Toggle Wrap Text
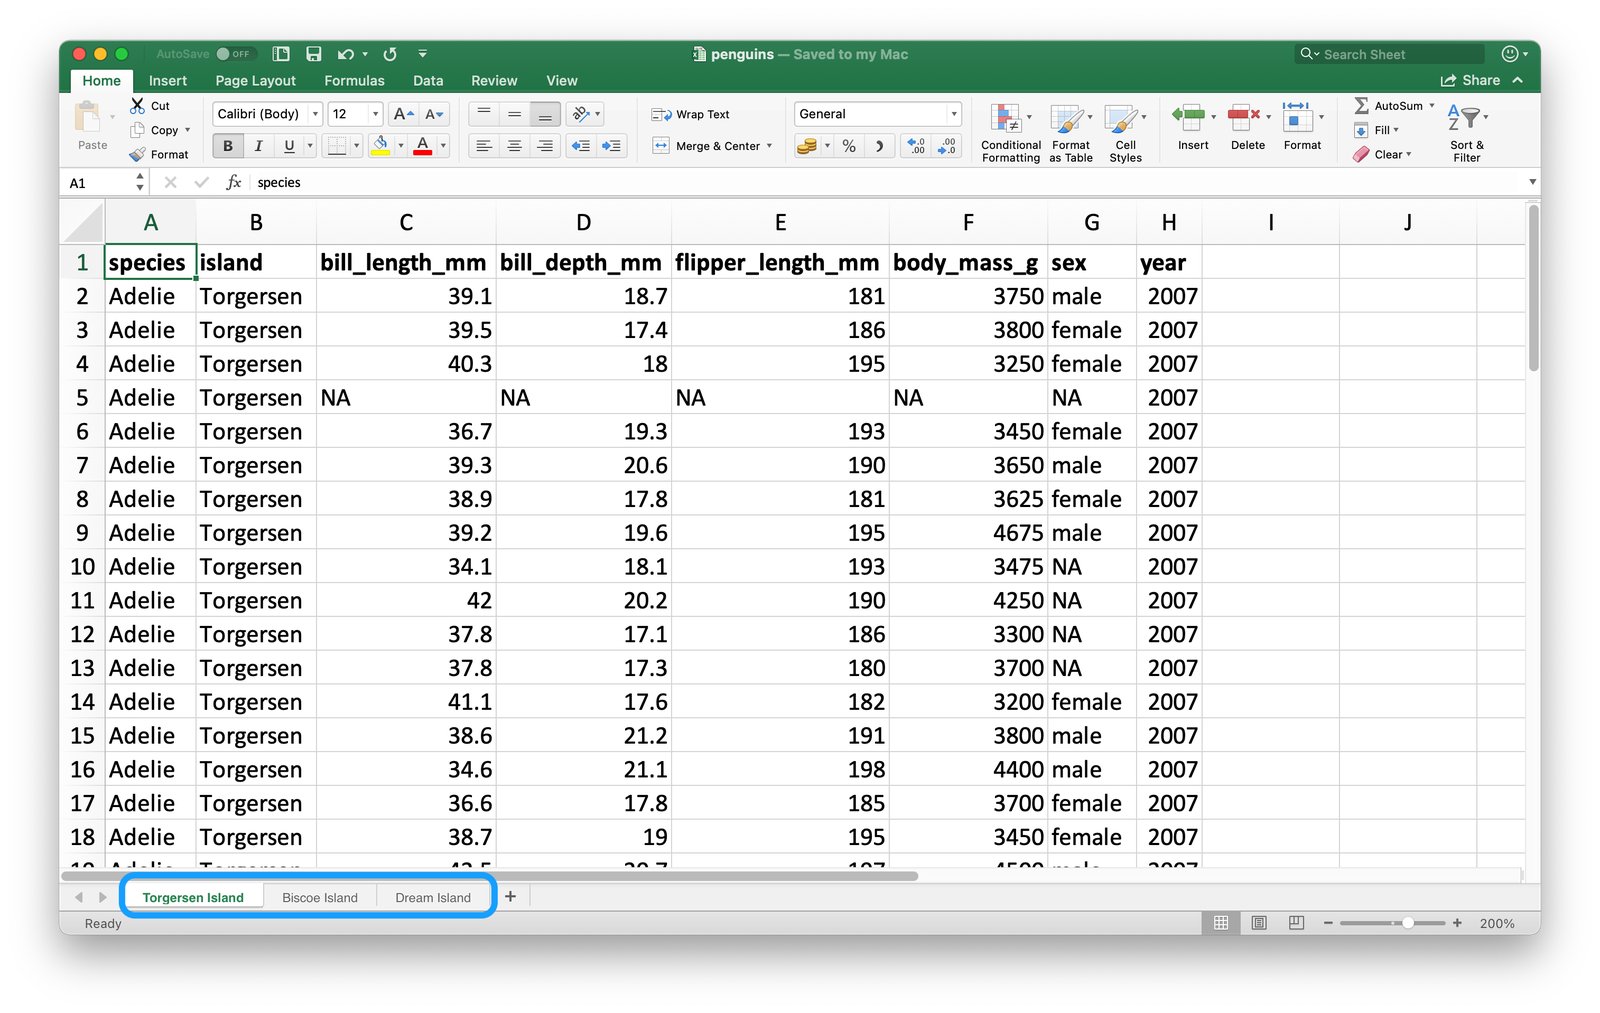Viewport: 1600px width, 1013px height. pyautogui.click(x=690, y=114)
